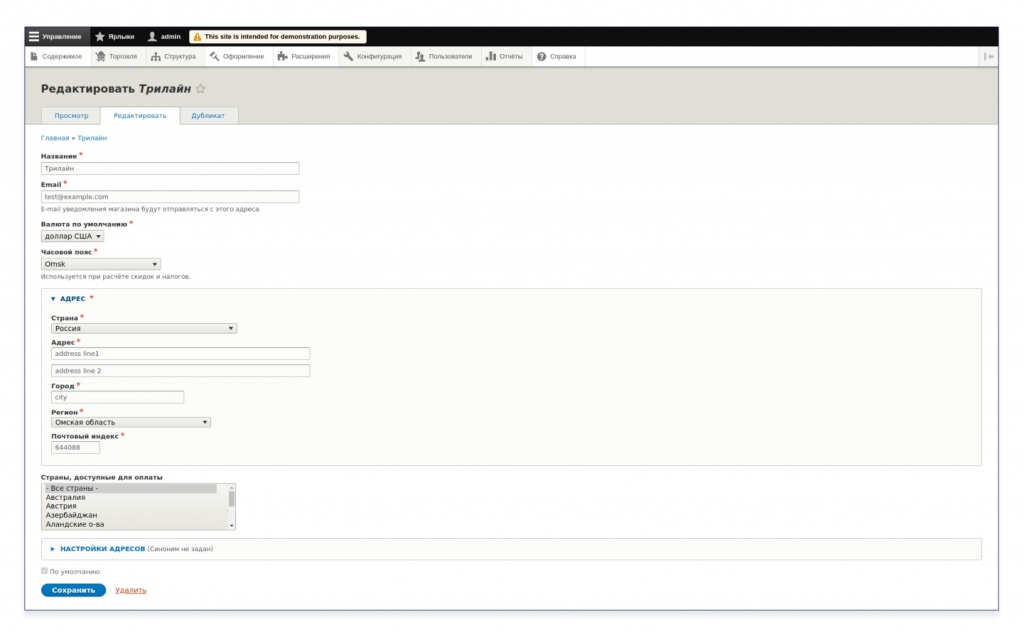Focus the address line1 field
This screenshot has width=1024, height=637.
180,353
